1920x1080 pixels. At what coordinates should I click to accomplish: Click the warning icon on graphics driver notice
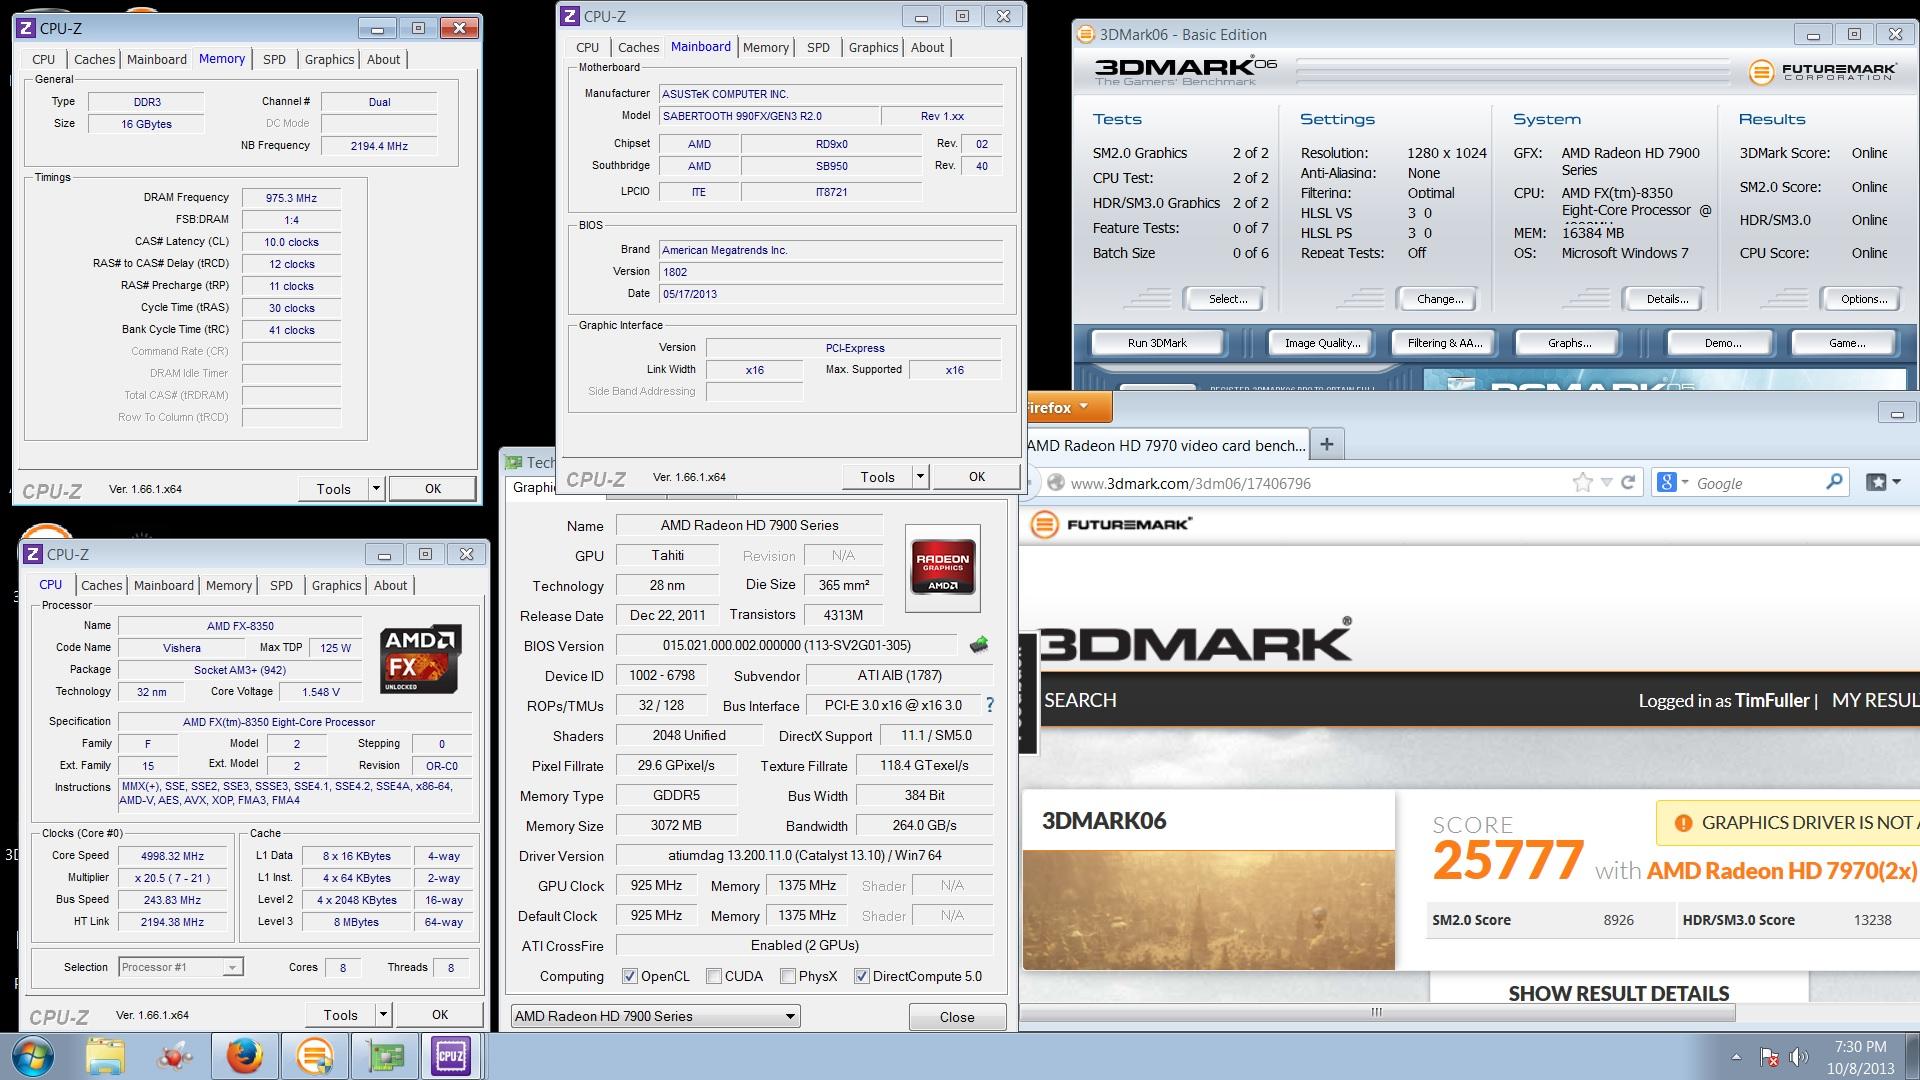coord(1683,823)
